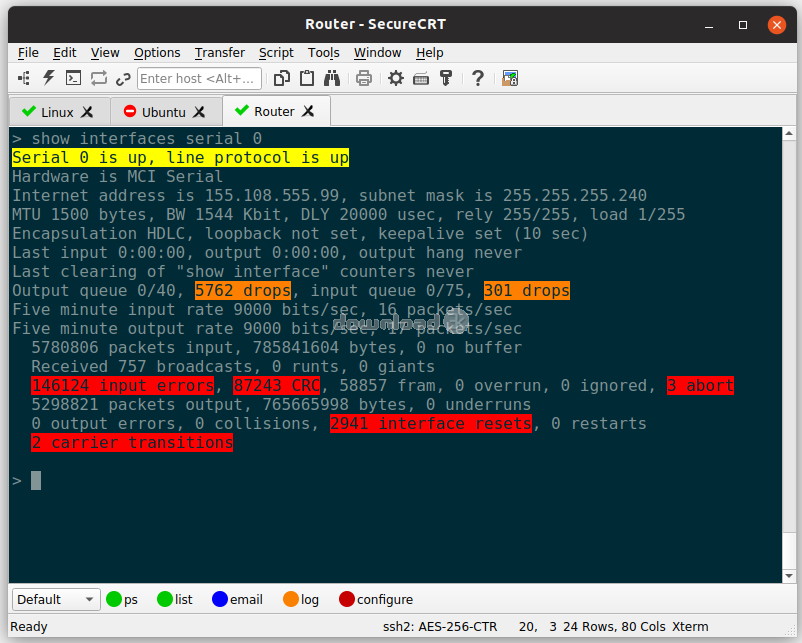Click the '146124 input errors' text
Viewport: 802px width, 643px height.
(x=123, y=385)
